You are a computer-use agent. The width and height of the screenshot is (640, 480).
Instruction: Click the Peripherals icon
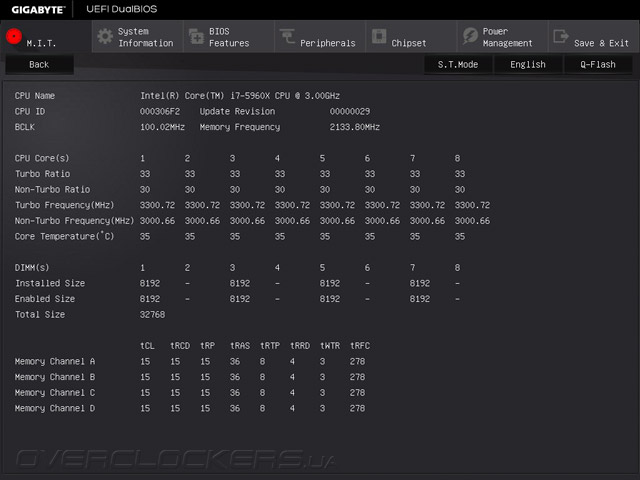[287, 36]
